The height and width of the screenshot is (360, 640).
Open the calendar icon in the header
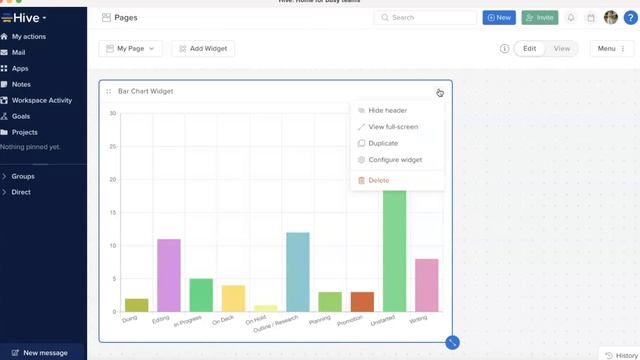591,18
